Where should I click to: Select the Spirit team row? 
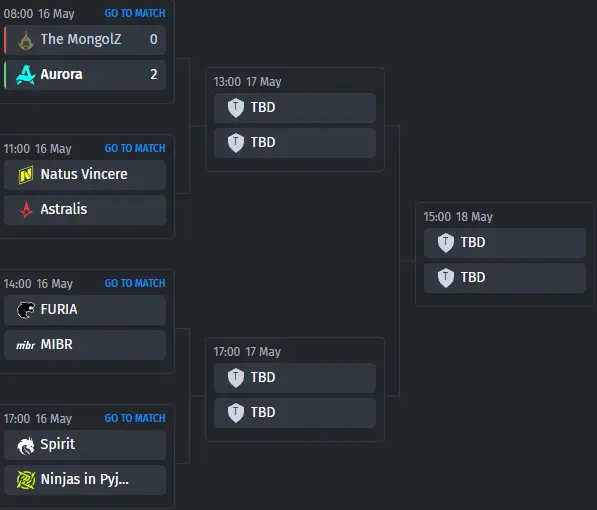pyautogui.click(x=85, y=445)
